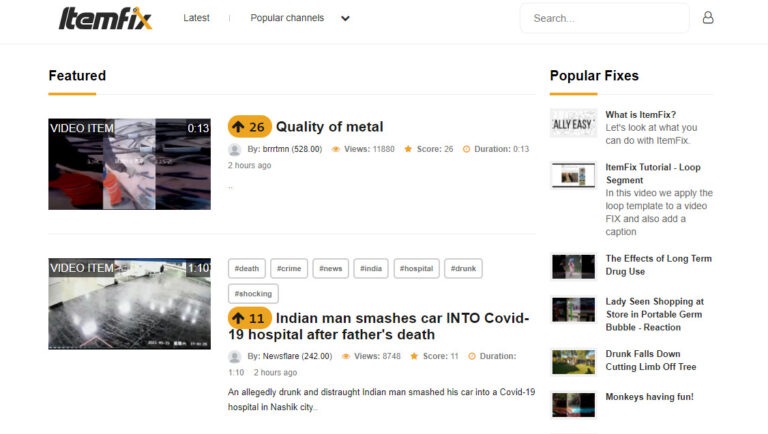Select the #shocking tag
Viewport: 768px width, 434px height.
tap(253, 294)
